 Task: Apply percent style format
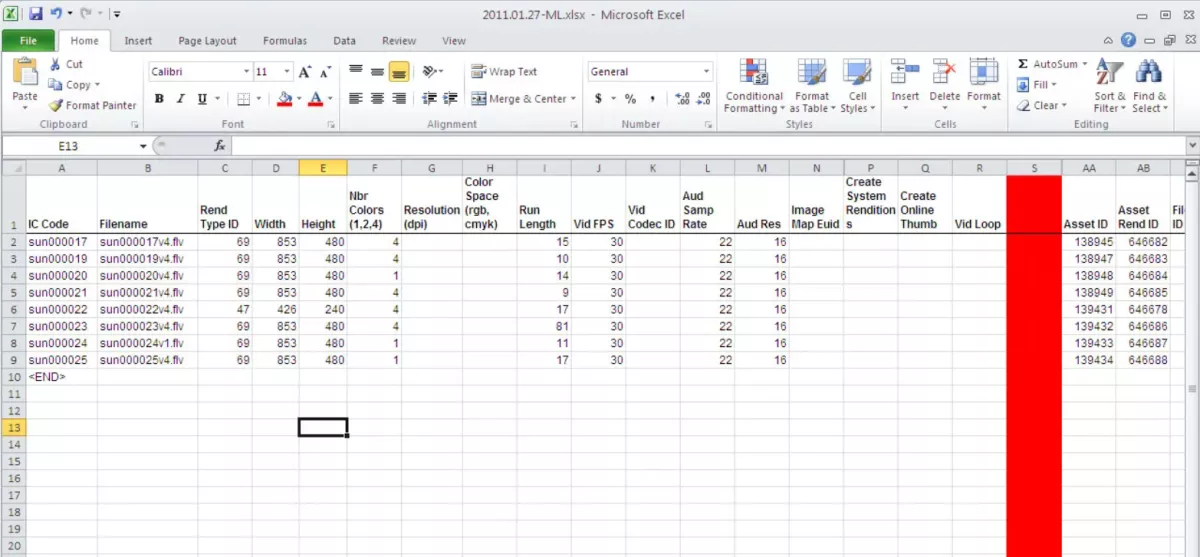tap(630, 98)
